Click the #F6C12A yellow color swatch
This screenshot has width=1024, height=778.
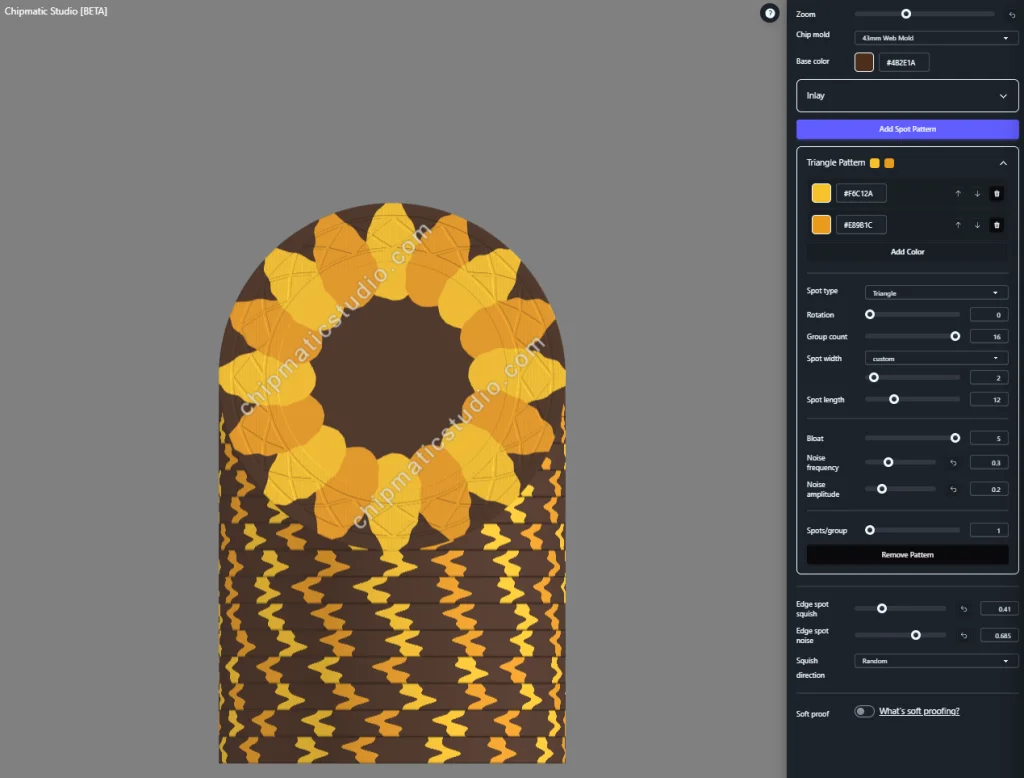point(821,193)
